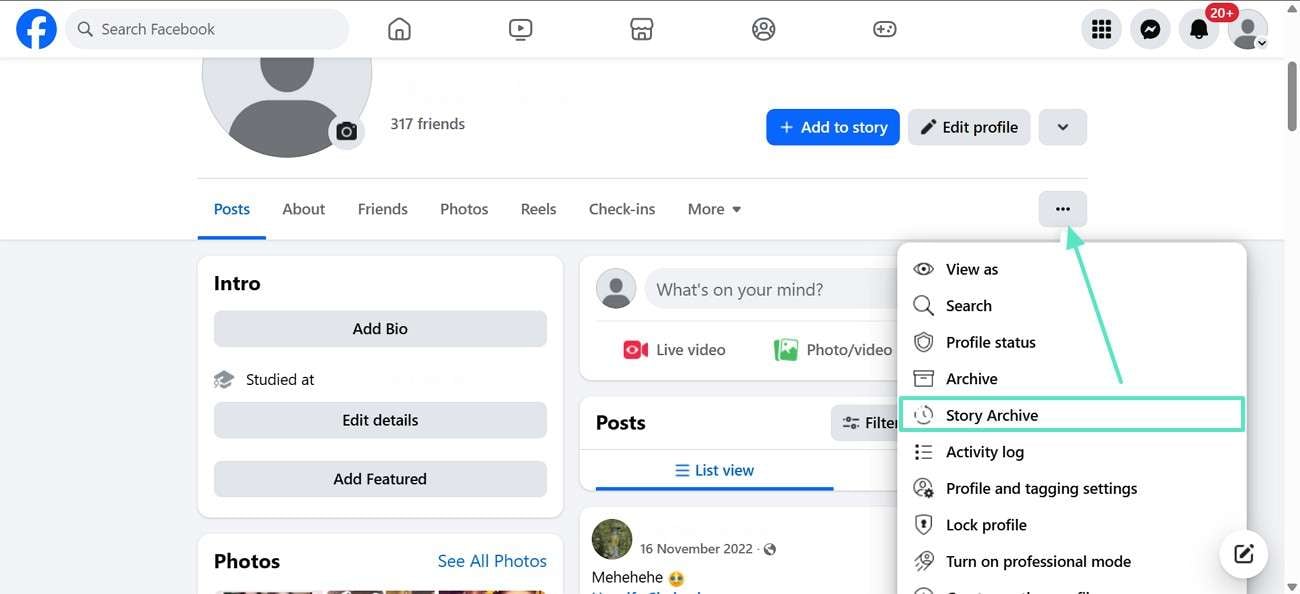
Task: Expand the More tab dropdown
Action: point(714,209)
